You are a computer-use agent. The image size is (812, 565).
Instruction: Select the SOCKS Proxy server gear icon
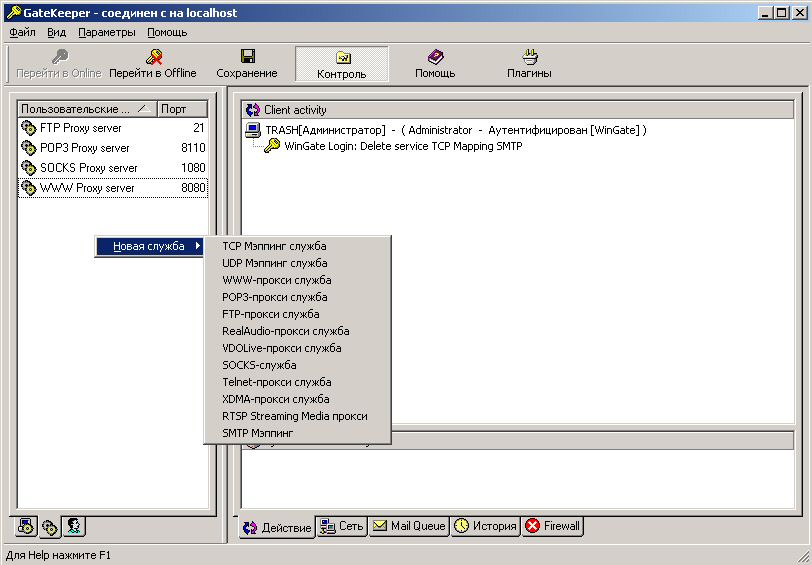coord(28,168)
